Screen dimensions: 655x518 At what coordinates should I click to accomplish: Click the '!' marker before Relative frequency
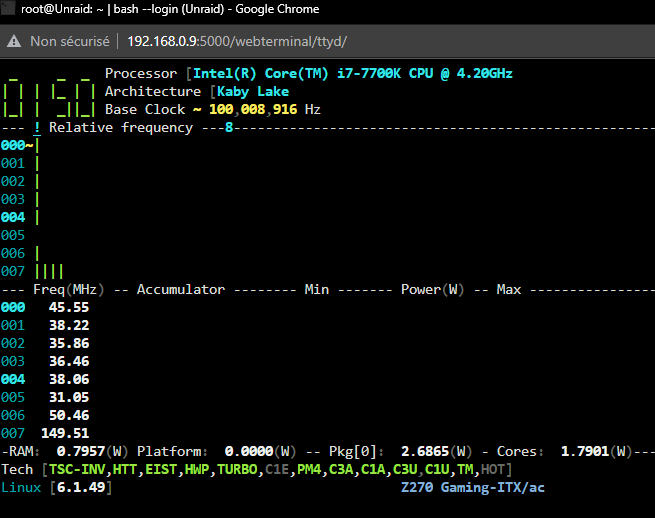(37, 127)
